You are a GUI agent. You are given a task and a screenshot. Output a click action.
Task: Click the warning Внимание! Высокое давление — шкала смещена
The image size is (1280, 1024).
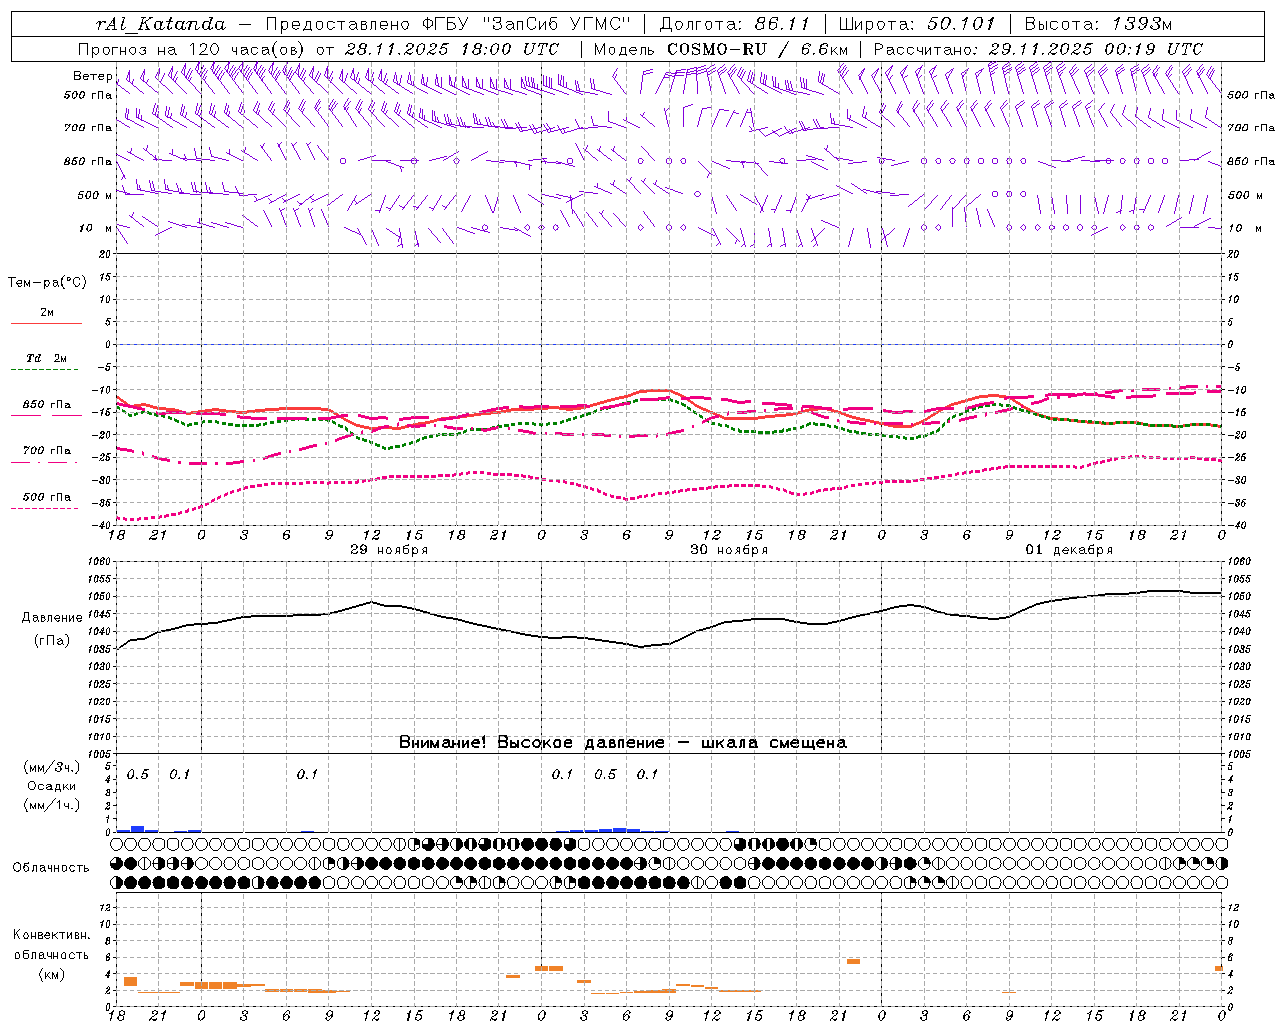[623, 743]
